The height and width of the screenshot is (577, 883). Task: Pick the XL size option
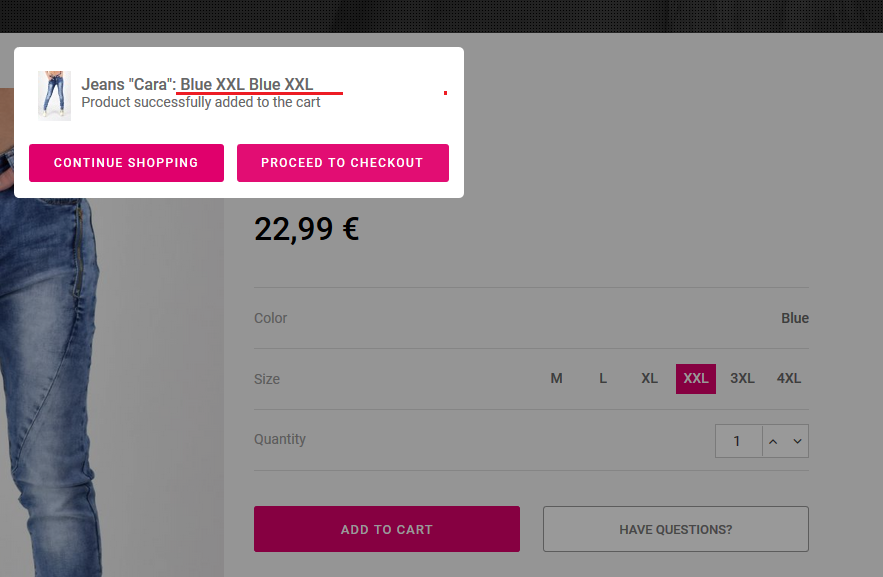[x=650, y=378]
